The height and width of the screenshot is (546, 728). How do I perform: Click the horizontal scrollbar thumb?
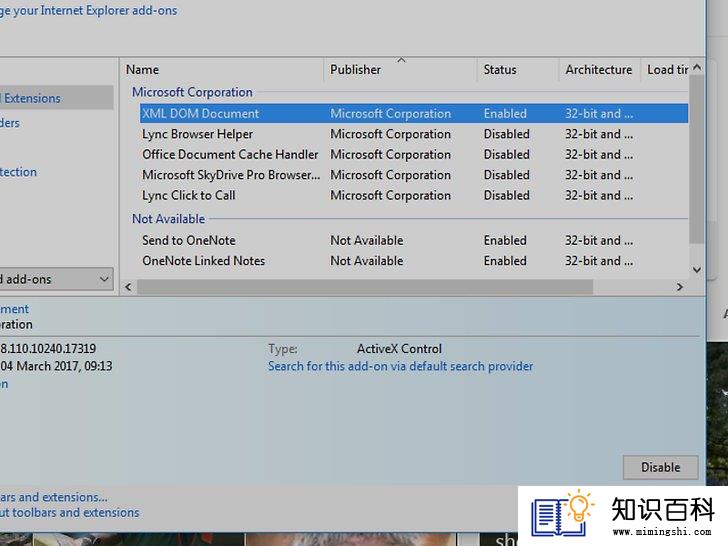[365, 287]
